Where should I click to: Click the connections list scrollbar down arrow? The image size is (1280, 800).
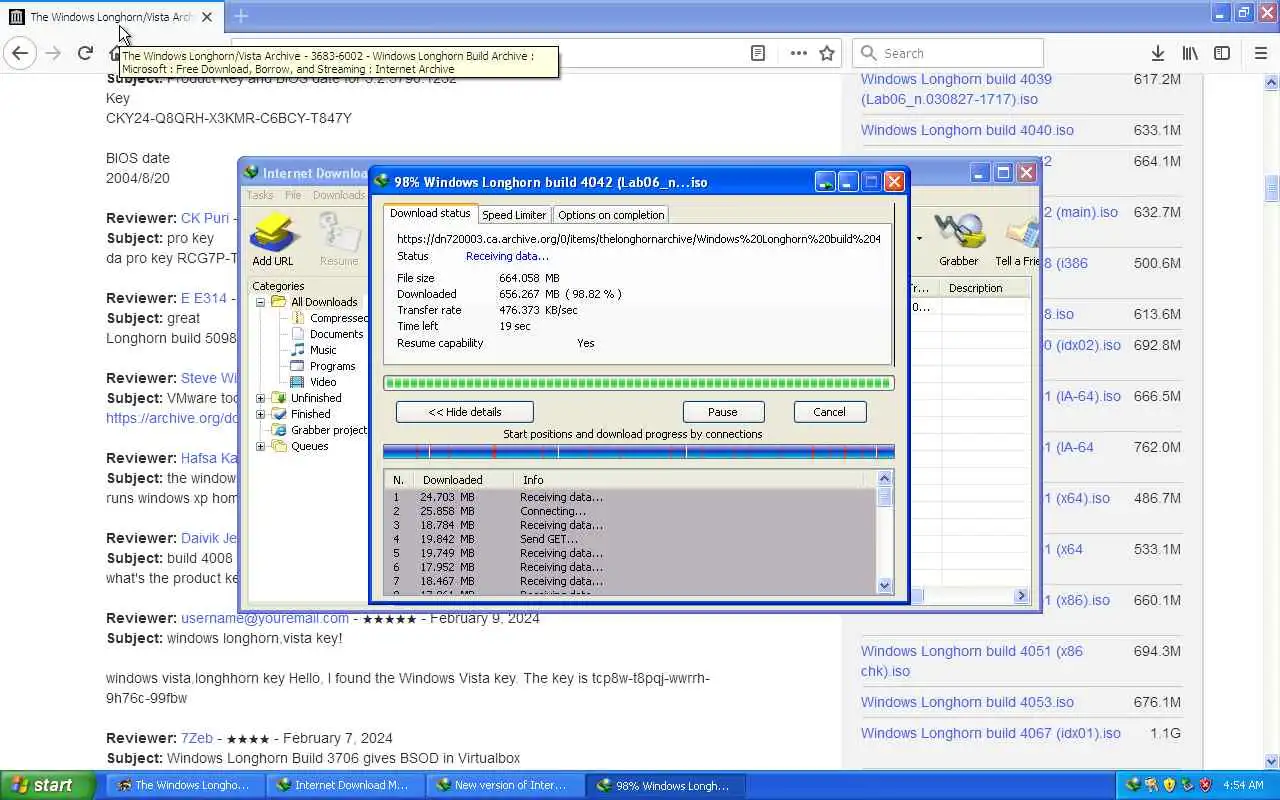[x=884, y=586]
